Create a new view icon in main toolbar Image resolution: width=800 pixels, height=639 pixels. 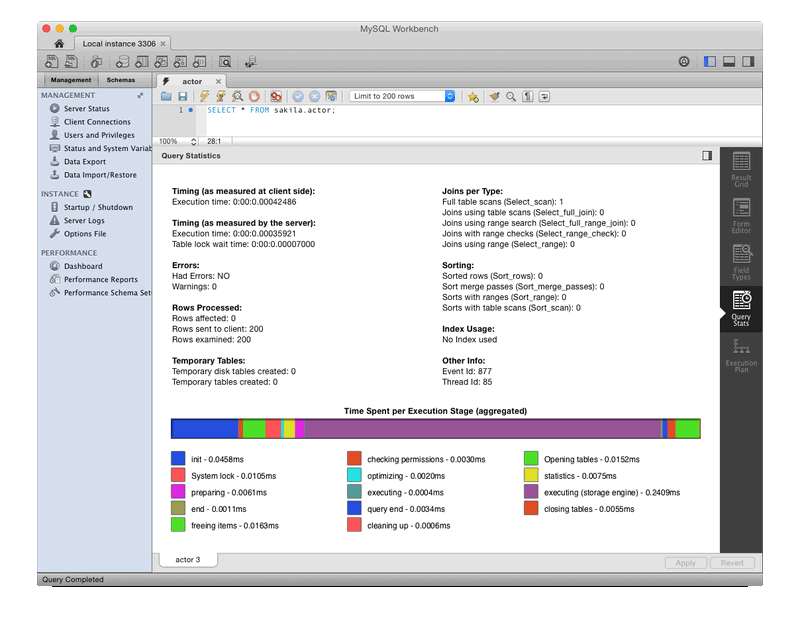(x=161, y=62)
